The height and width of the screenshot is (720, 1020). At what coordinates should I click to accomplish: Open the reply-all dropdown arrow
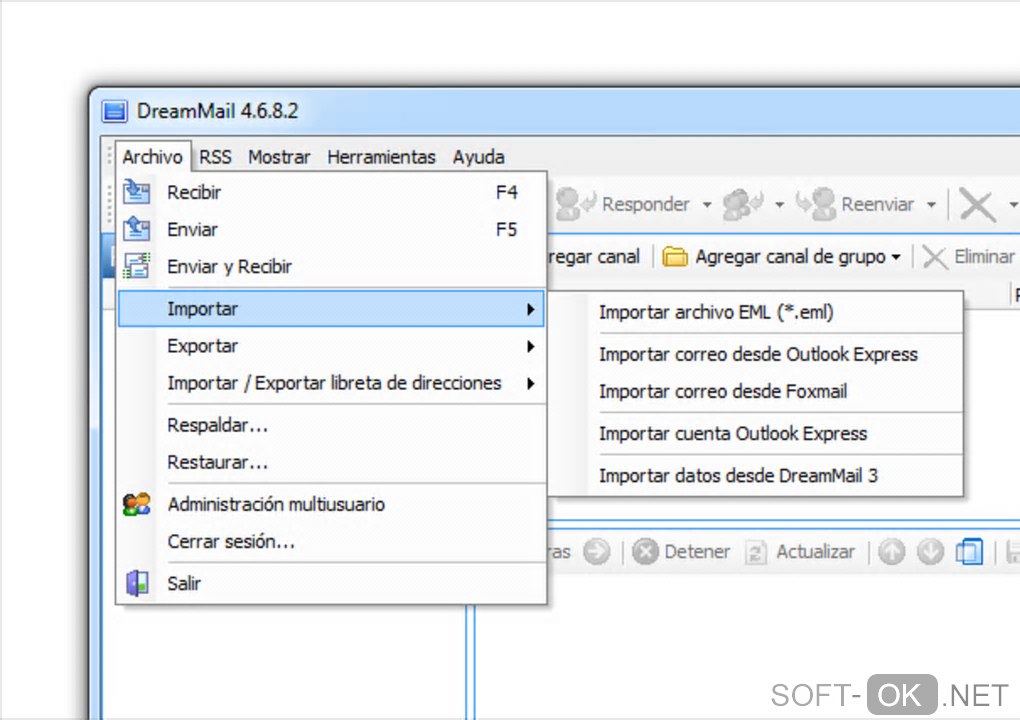[779, 205]
